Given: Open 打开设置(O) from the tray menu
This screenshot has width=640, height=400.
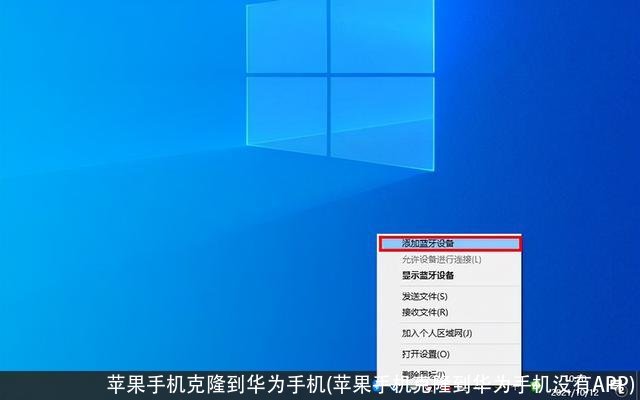Looking at the screenshot, I should point(449,354).
